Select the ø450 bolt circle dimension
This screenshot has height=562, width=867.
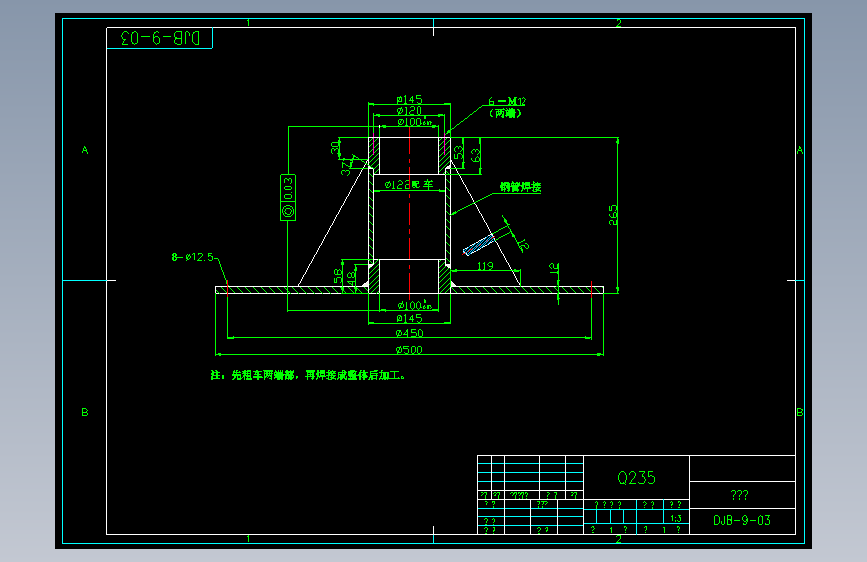[x=409, y=333]
